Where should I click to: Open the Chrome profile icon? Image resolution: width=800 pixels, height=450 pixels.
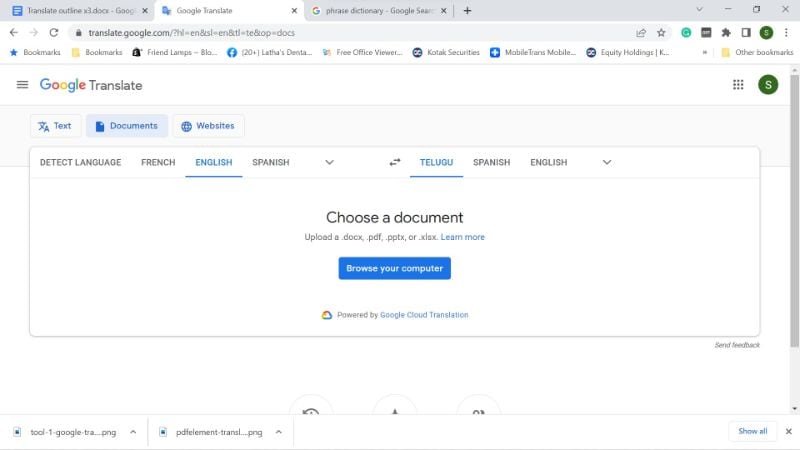coord(766,33)
